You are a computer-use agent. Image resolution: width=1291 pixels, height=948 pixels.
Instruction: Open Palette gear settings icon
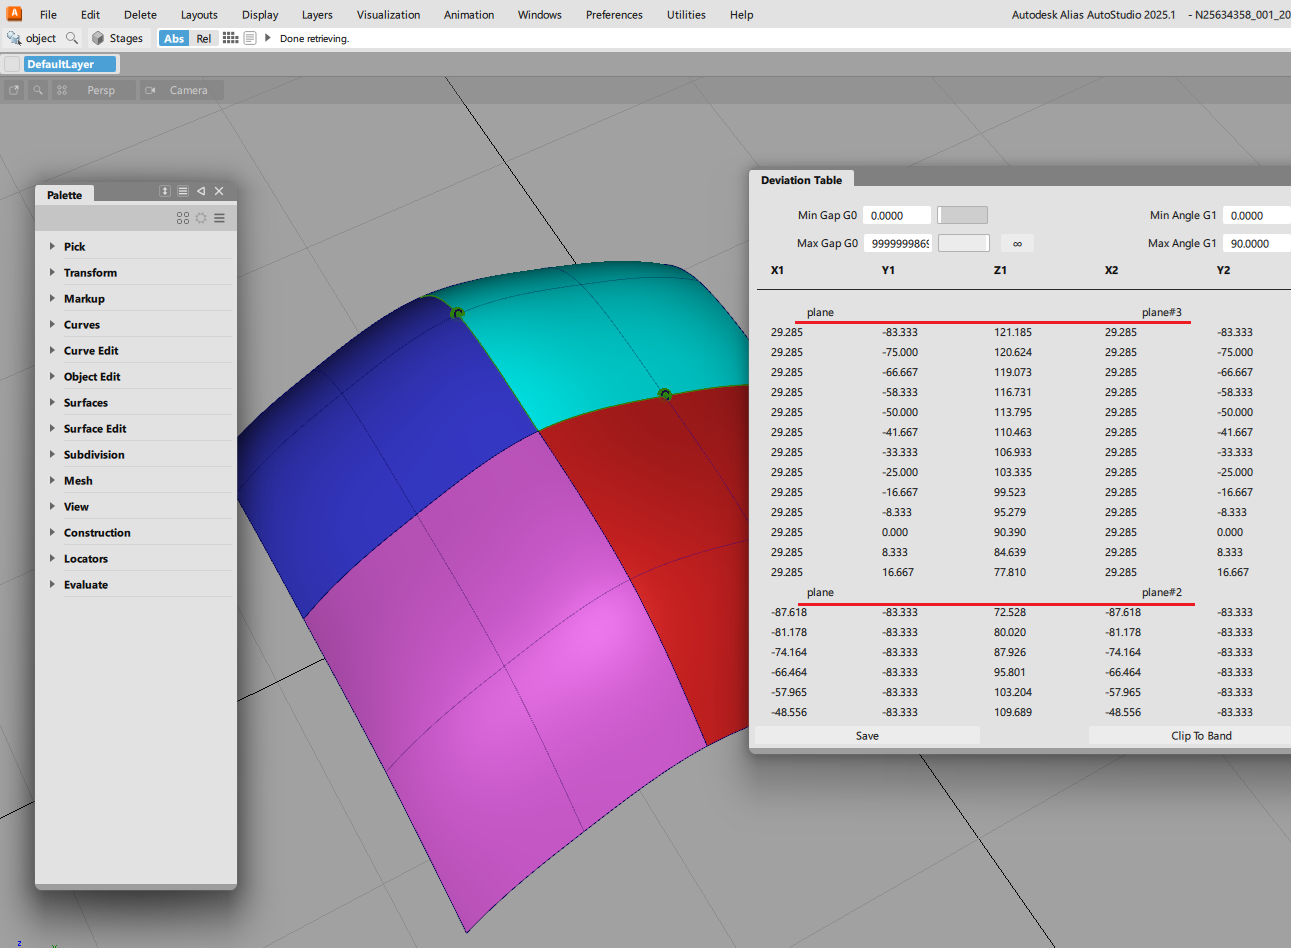coord(201,218)
